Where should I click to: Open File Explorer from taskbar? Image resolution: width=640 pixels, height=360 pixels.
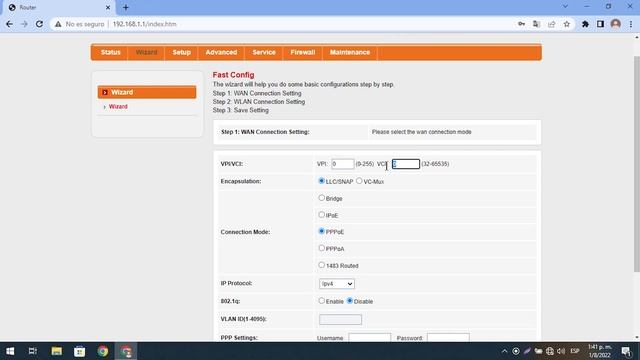click(57, 351)
